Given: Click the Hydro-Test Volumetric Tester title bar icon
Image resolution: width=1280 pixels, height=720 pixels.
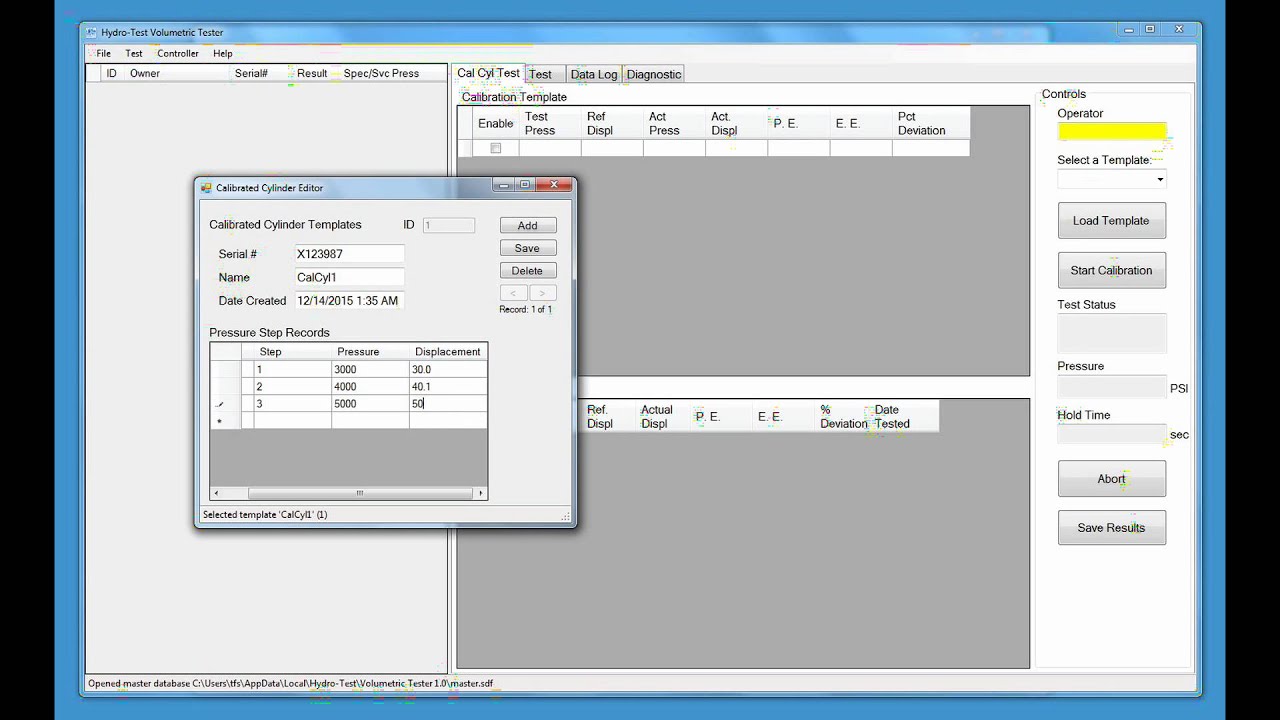Looking at the screenshot, I should 91,32.
